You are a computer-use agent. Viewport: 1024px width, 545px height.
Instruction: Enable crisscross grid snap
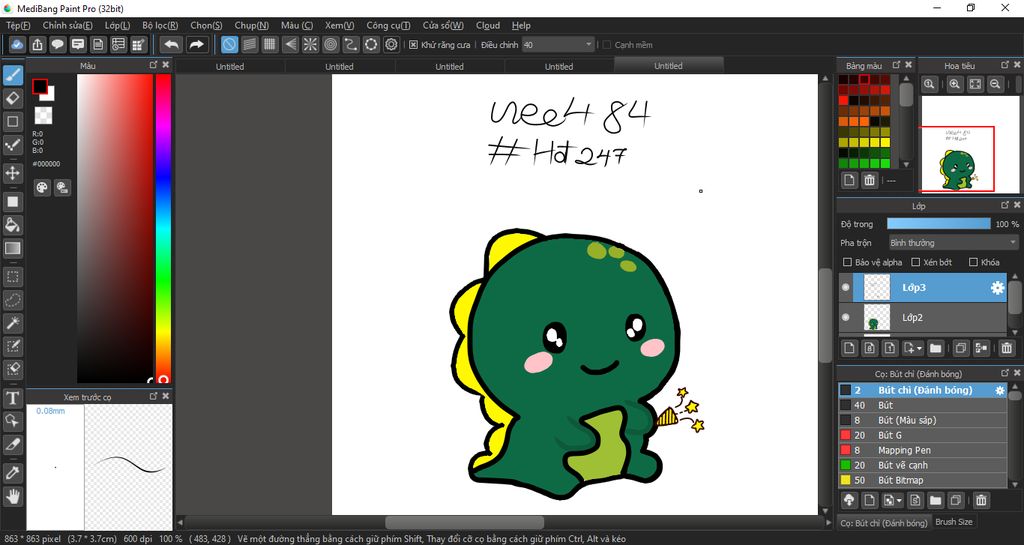tap(270, 44)
